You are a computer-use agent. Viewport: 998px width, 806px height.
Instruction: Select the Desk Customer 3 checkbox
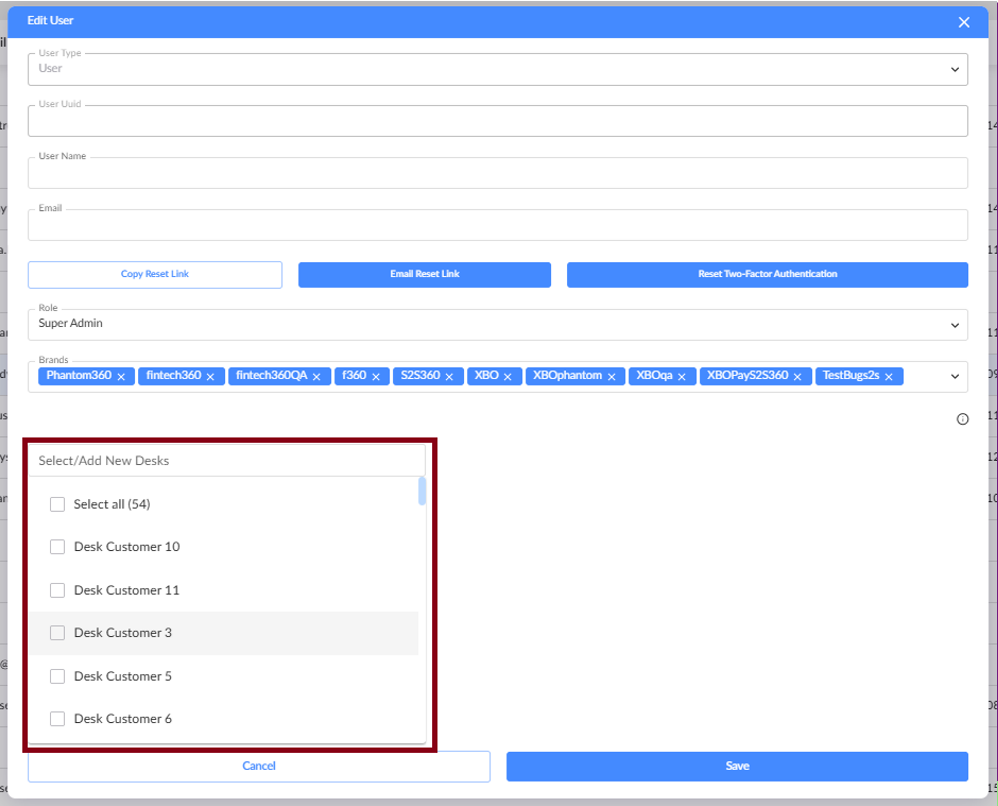(57, 633)
